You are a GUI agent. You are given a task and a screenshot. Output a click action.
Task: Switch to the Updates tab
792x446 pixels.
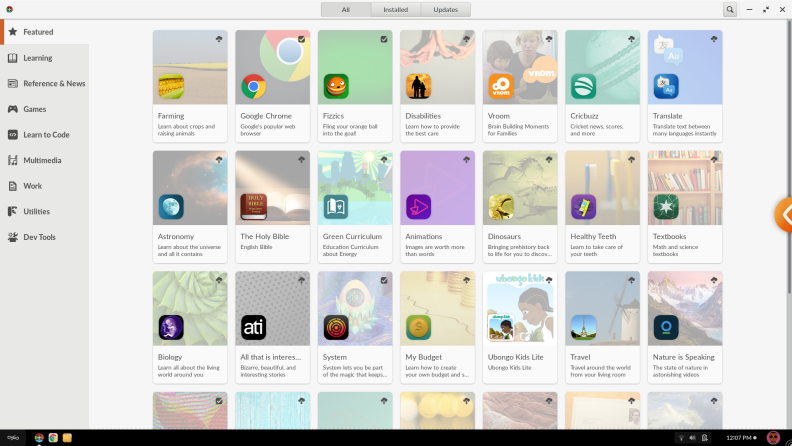click(x=446, y=10)
